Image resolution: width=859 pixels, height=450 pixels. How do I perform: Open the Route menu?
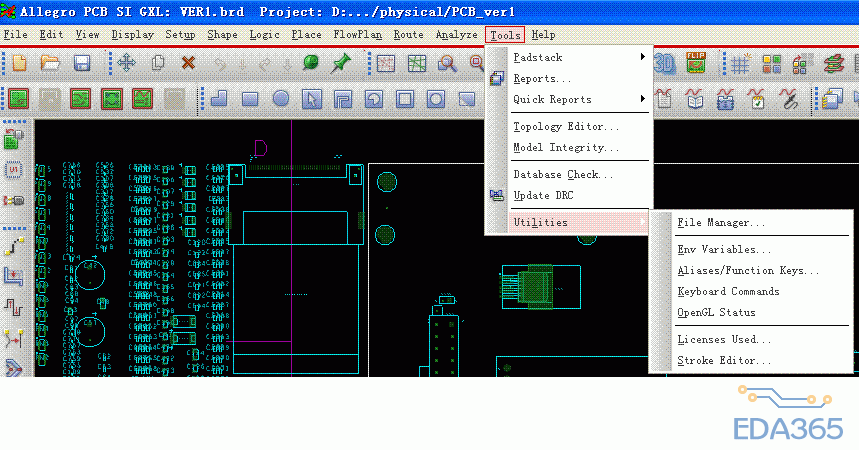coord(409,35)
